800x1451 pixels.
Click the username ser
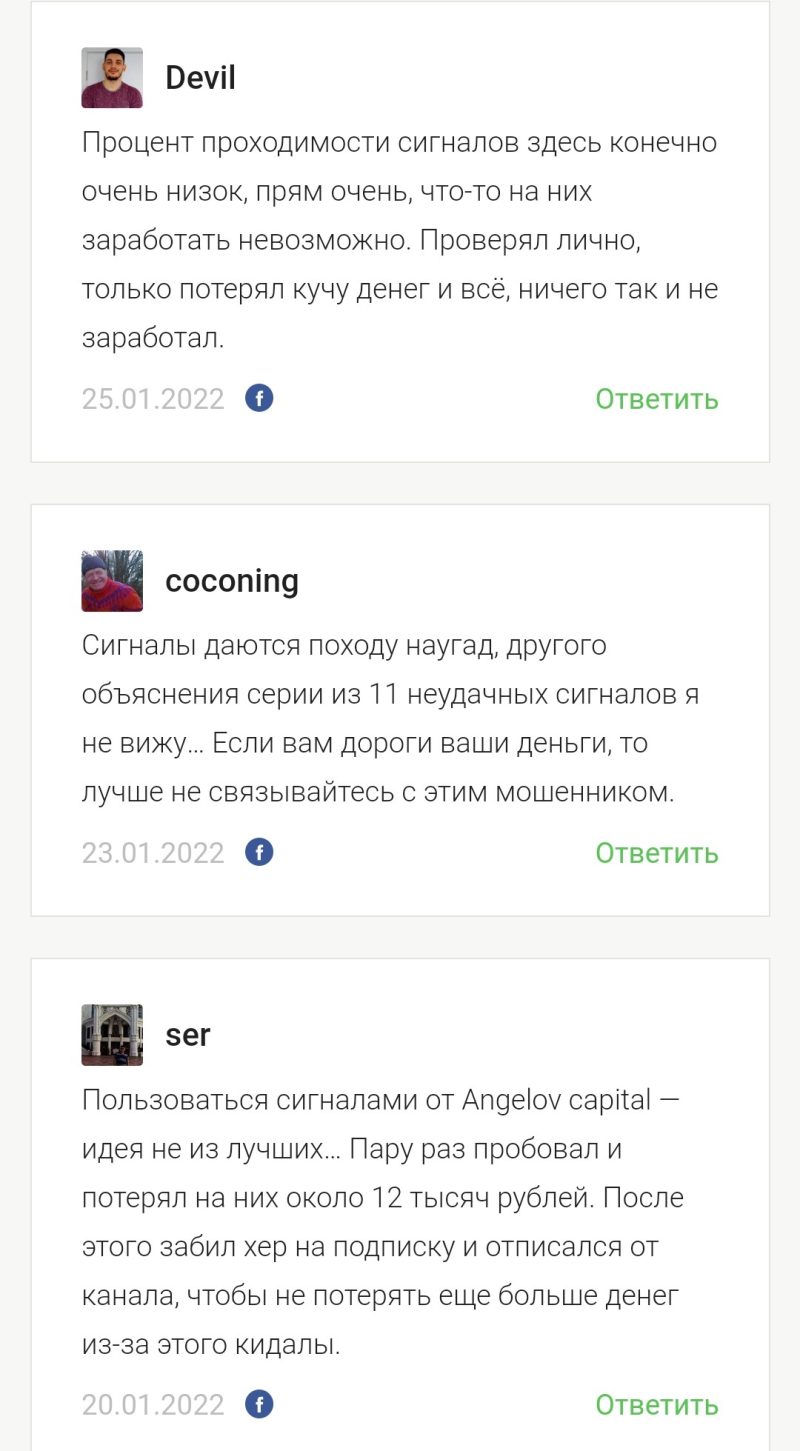[188, 1035]
